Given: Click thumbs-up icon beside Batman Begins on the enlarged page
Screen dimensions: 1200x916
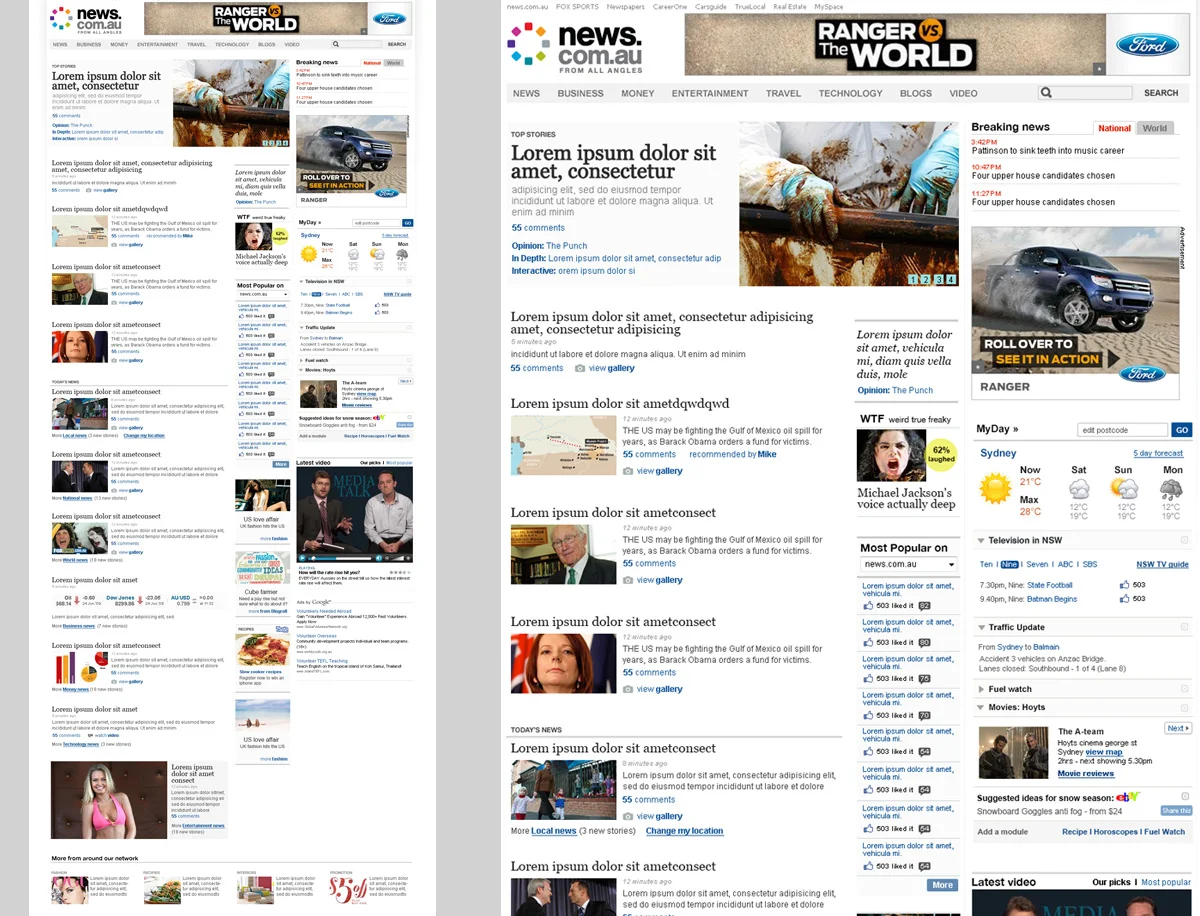Looking at the screenshot, I should 1124,599.
